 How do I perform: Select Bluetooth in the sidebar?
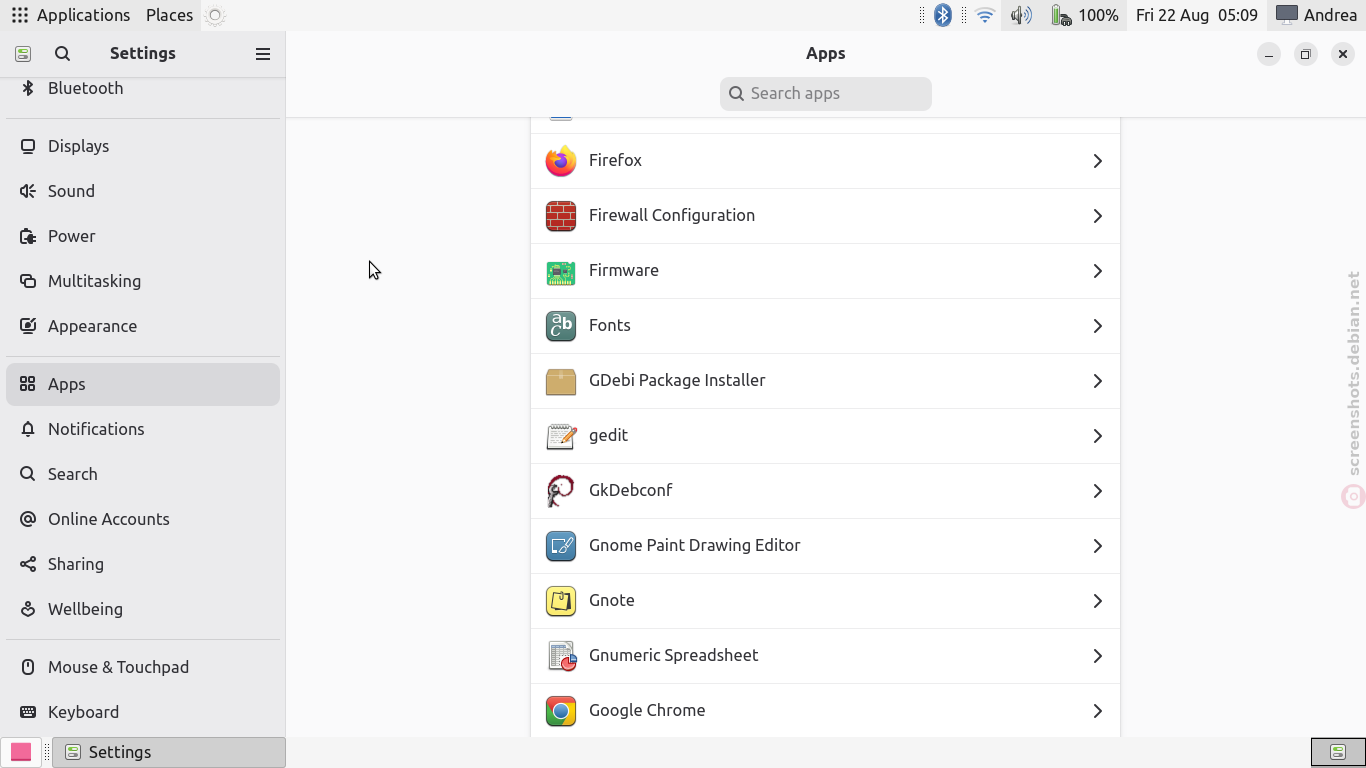pos(143,91)
